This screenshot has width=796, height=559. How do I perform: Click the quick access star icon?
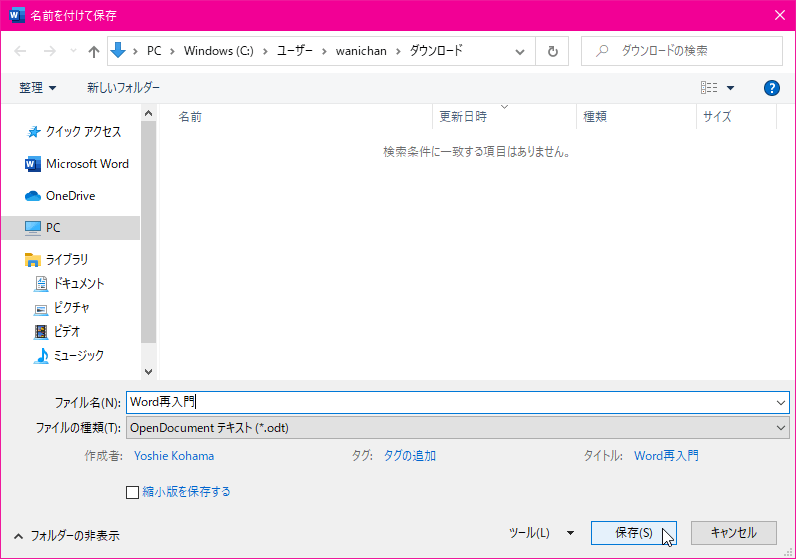[34, 132]
